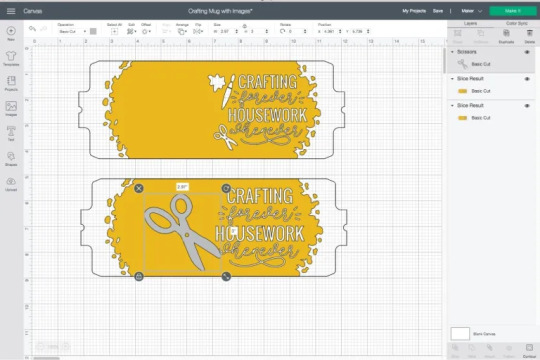This screenshot has width=540, height=360.
Task: Toggle visibility of first Slice Result layer
Action: click(x=527, y=79)
